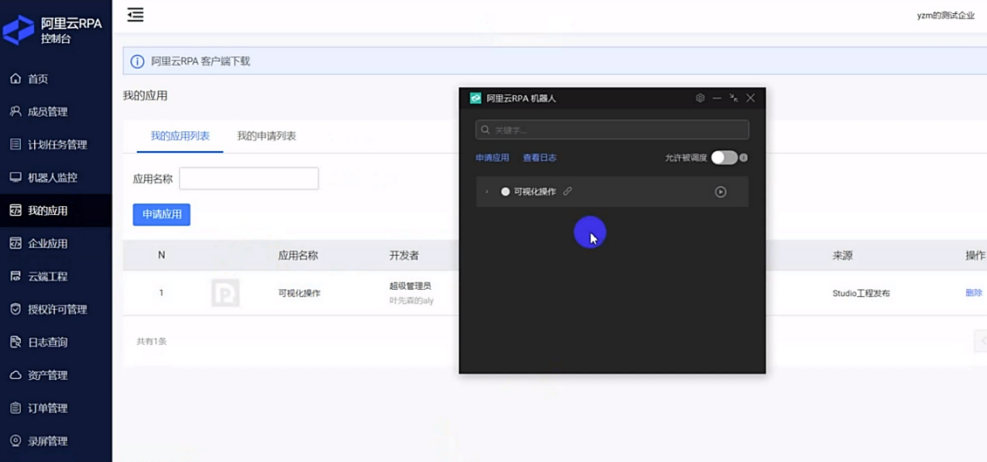The width and height of the screenshot is (987, 462).
Task: Click 可视化操作 name in table row
Action: 300,293
